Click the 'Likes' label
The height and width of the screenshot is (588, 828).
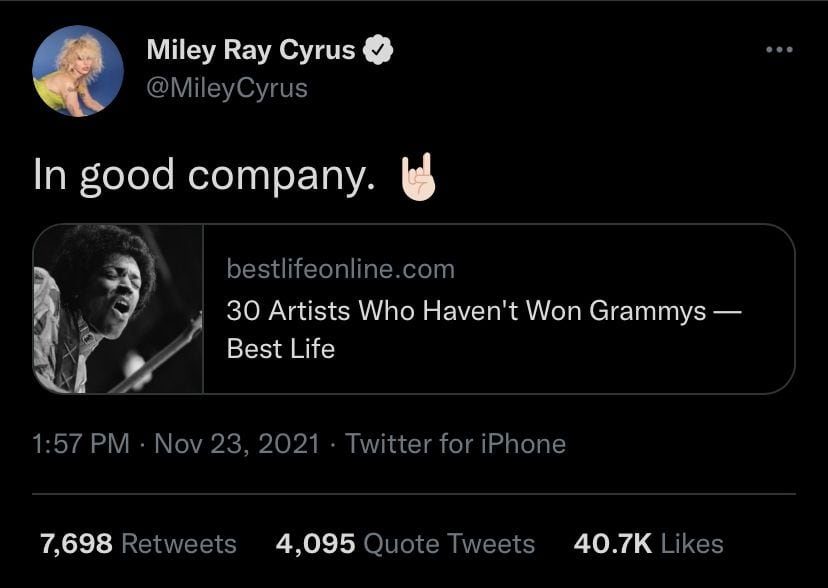click(692, 543)
